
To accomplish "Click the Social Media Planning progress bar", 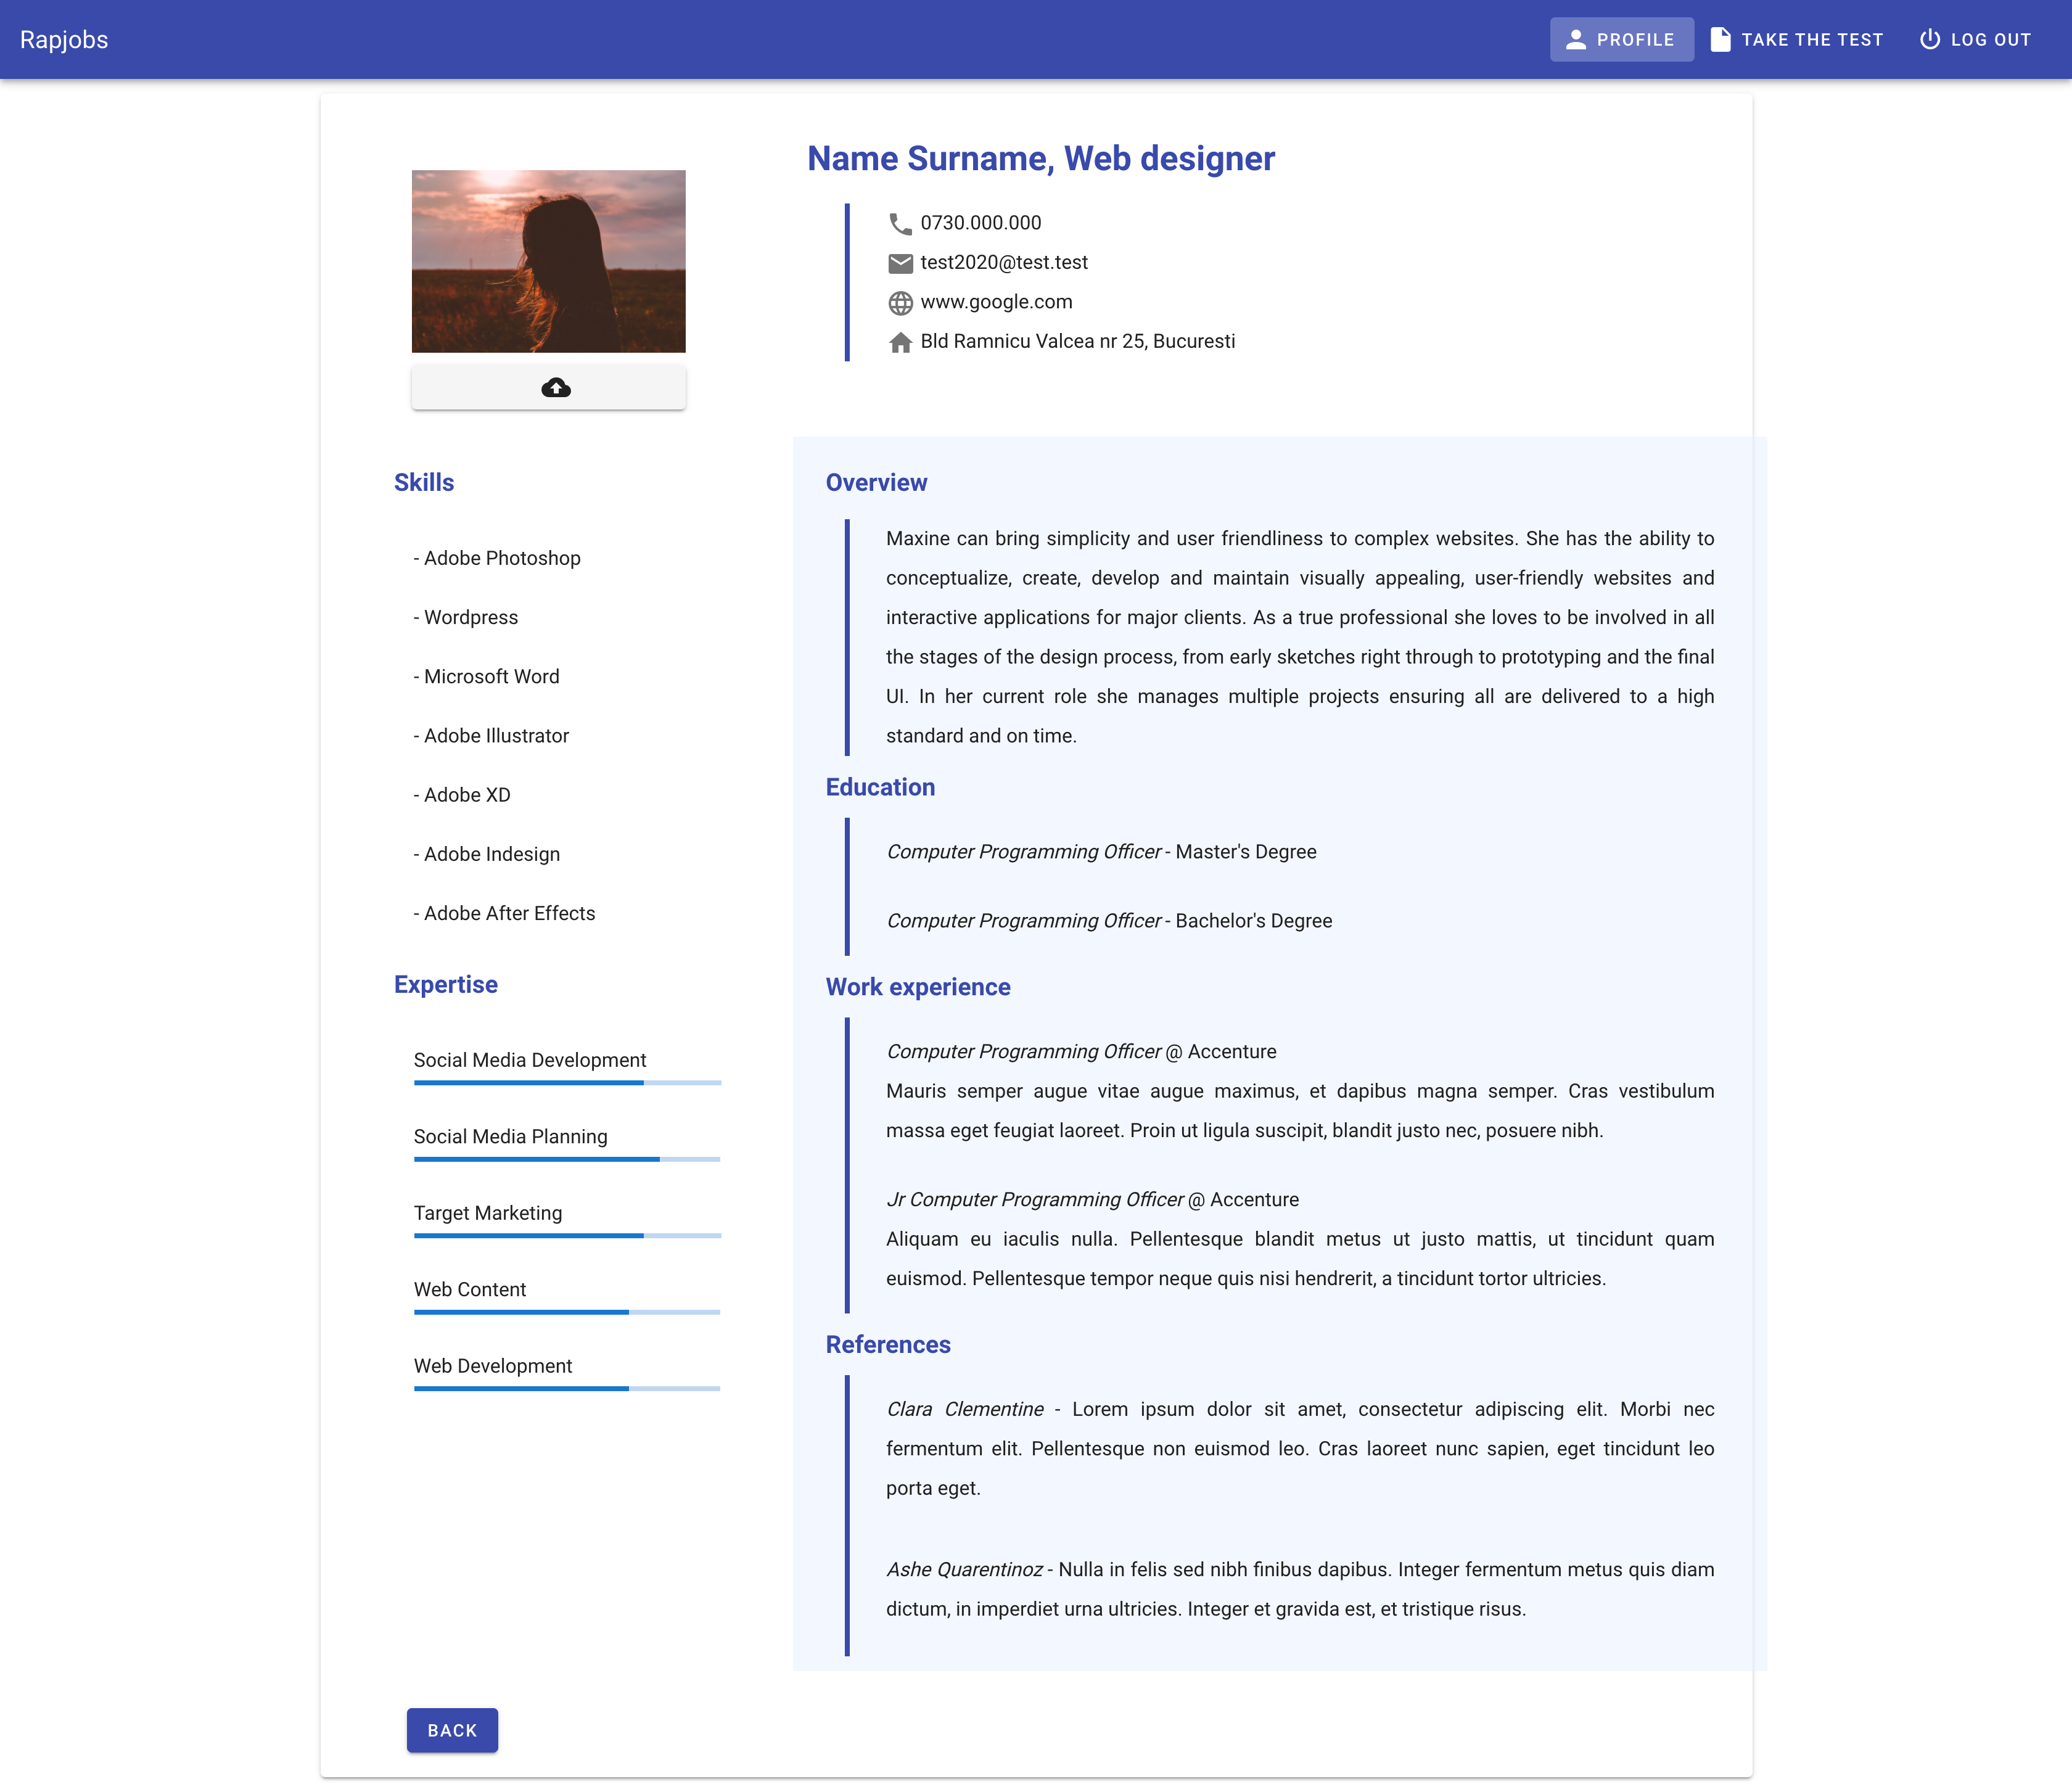I will click(x=567, y=1159).
